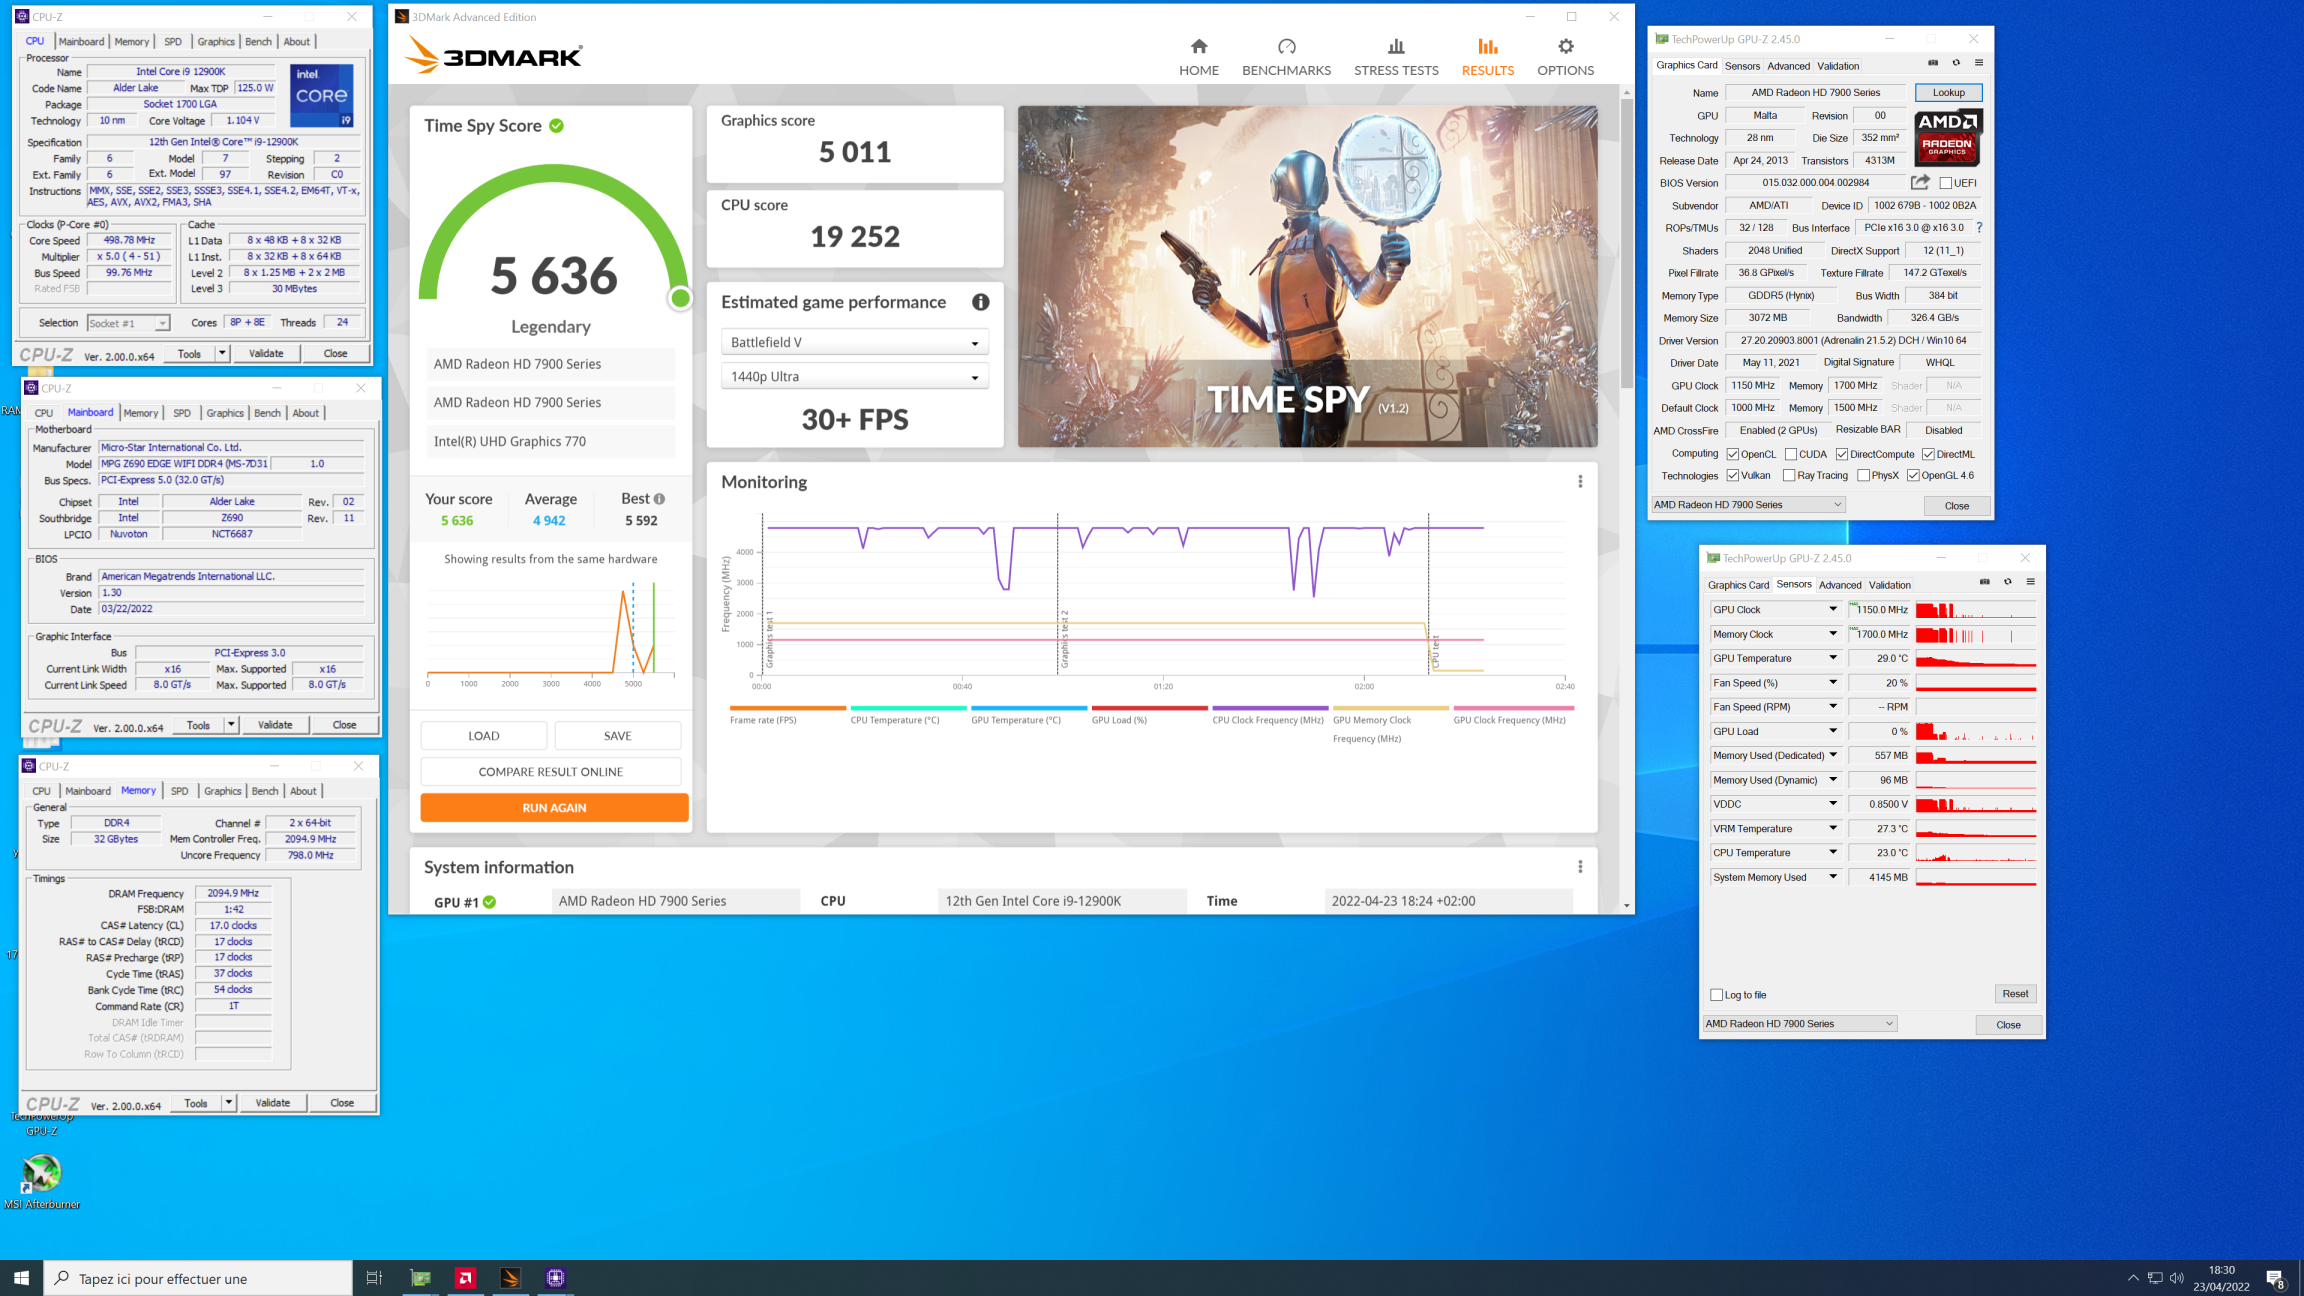Open notification center in system tray
2304x1296 pixels.
tap(2275, 1278)
